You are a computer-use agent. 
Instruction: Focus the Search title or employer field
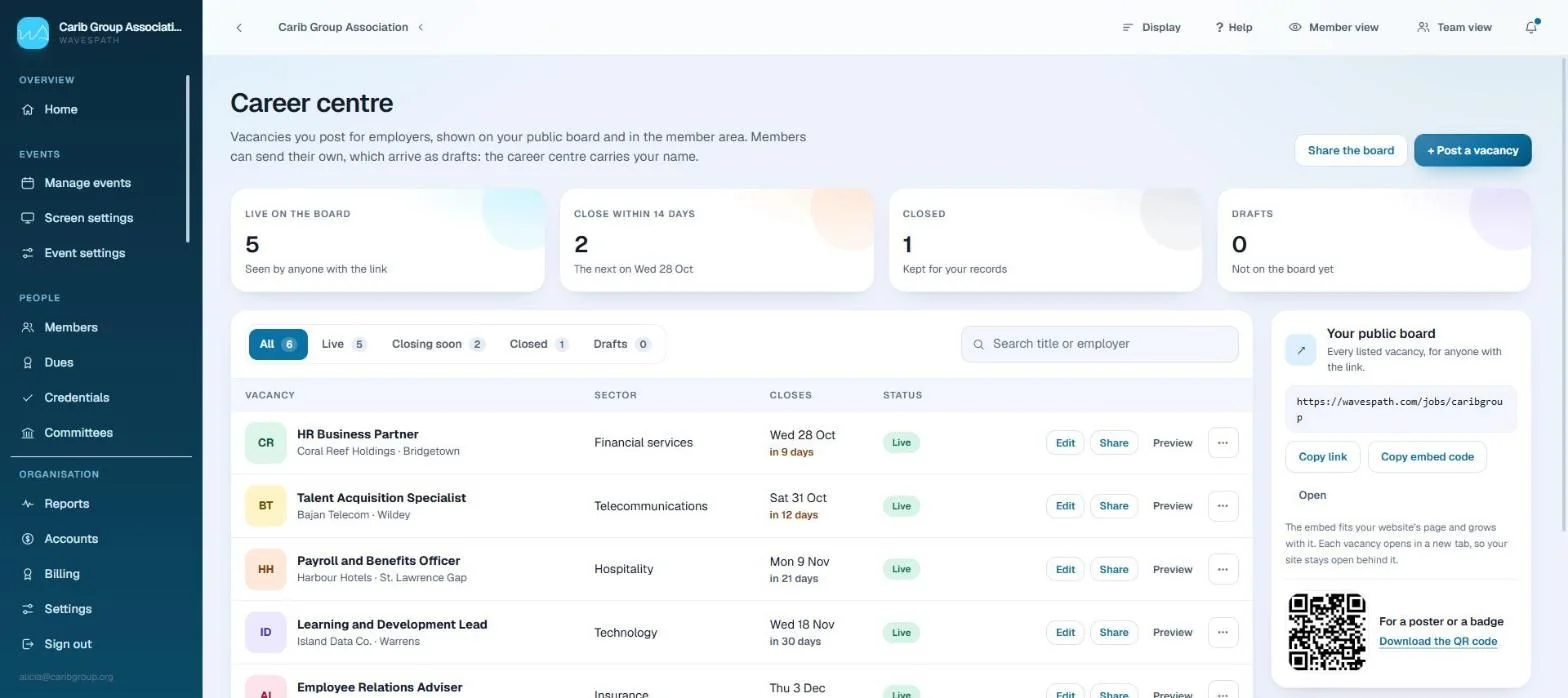coord(1099,344)
